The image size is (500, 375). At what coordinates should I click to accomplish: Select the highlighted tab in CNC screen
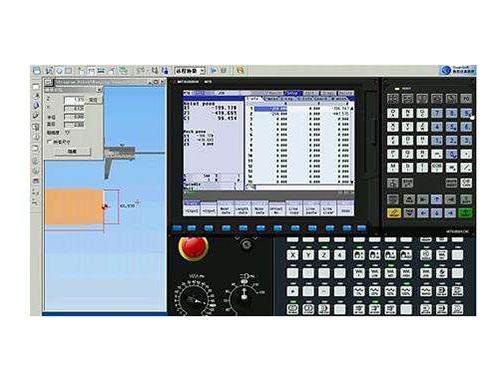pos(293,93)
